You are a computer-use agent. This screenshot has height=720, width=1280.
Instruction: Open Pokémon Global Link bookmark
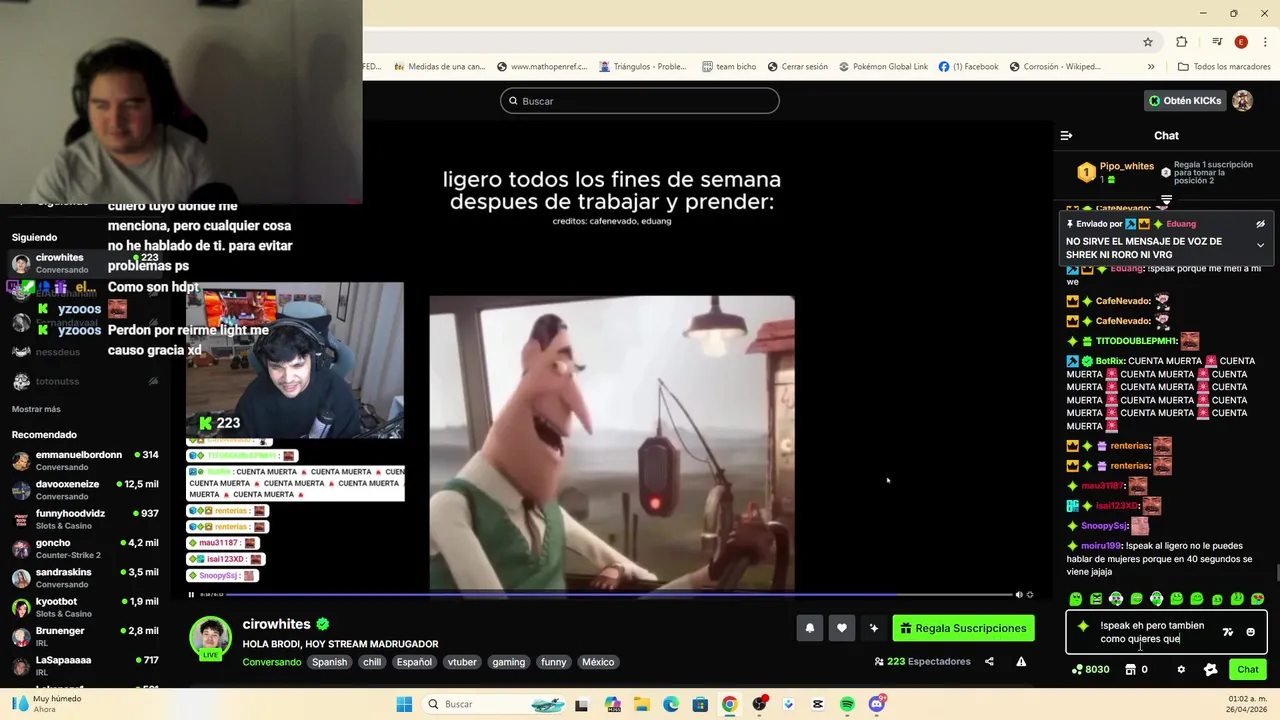[x=883, y=67]
